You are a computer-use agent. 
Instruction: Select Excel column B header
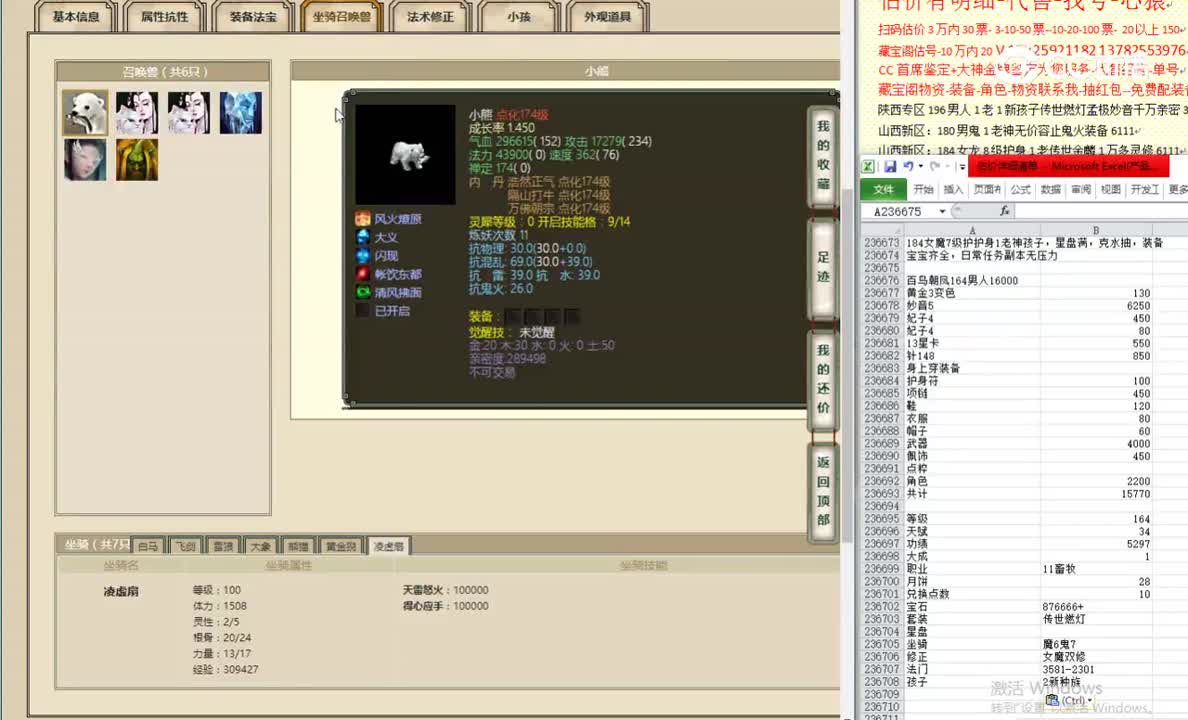coord(1096,230)
